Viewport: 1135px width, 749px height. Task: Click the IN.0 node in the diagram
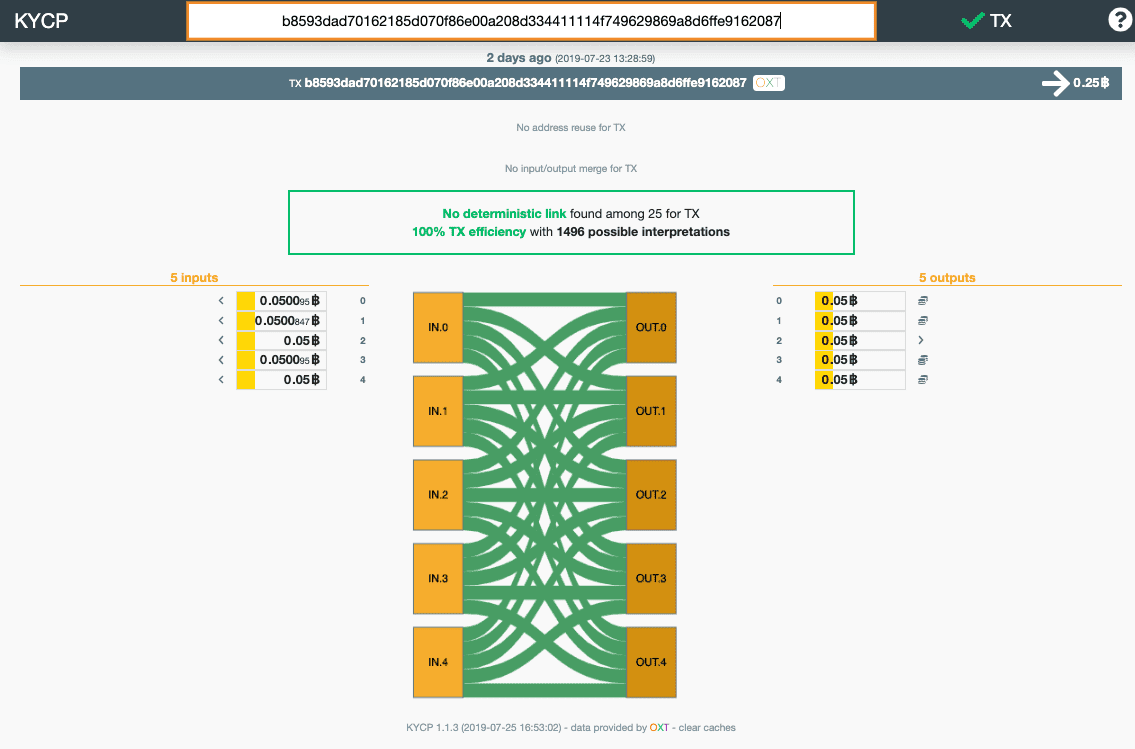click(438, 327)
